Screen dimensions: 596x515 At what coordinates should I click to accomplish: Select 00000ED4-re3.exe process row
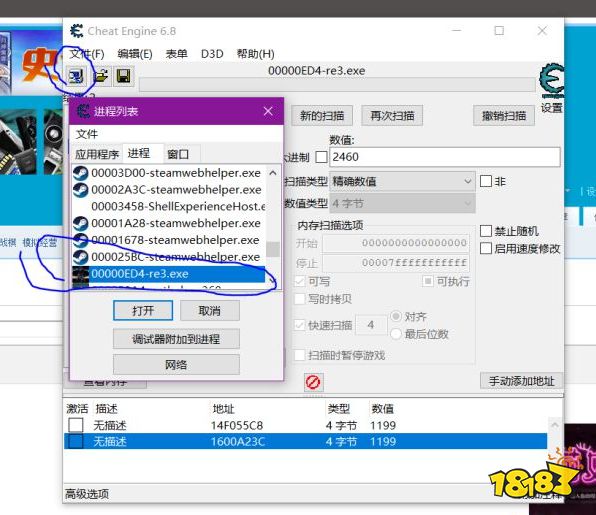(169, 274)
